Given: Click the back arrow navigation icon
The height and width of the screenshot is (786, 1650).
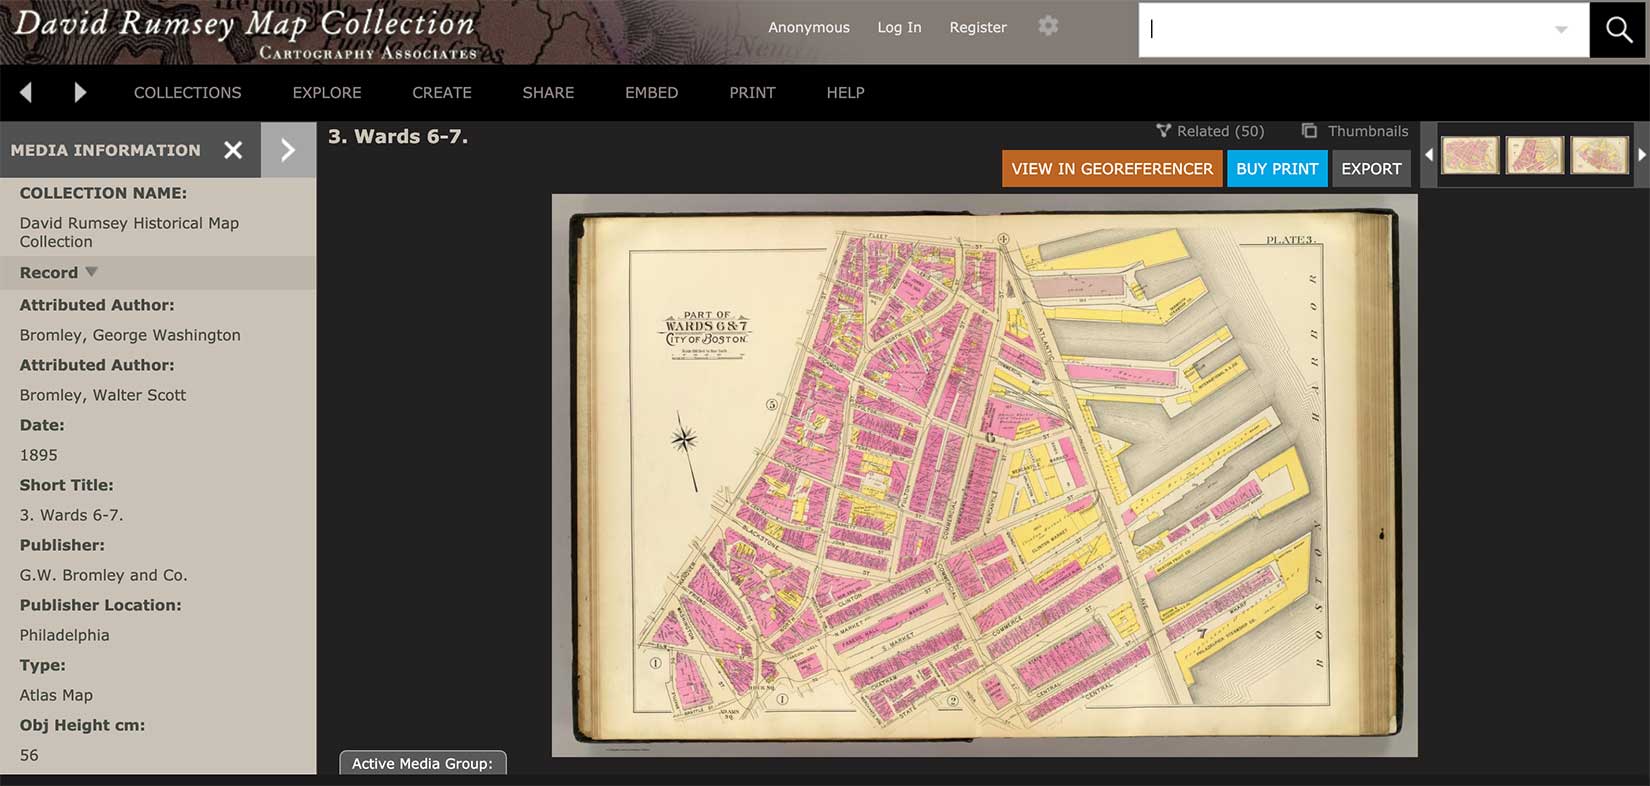Looking at the screenshot, I should tap(26, 92).
